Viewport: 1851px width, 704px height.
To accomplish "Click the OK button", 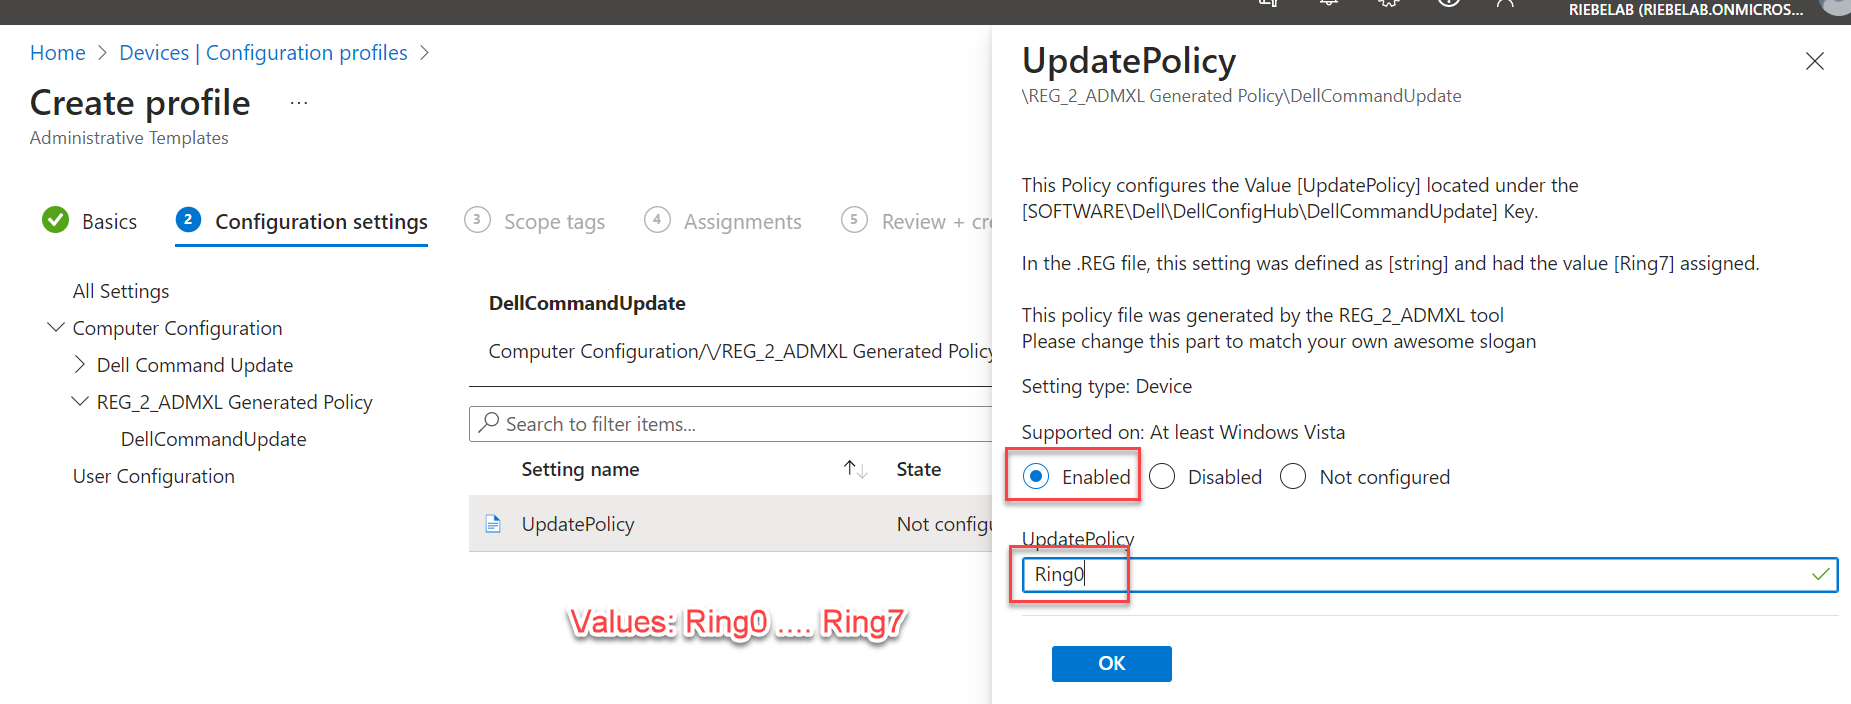I will click(x=1111, y=664).
